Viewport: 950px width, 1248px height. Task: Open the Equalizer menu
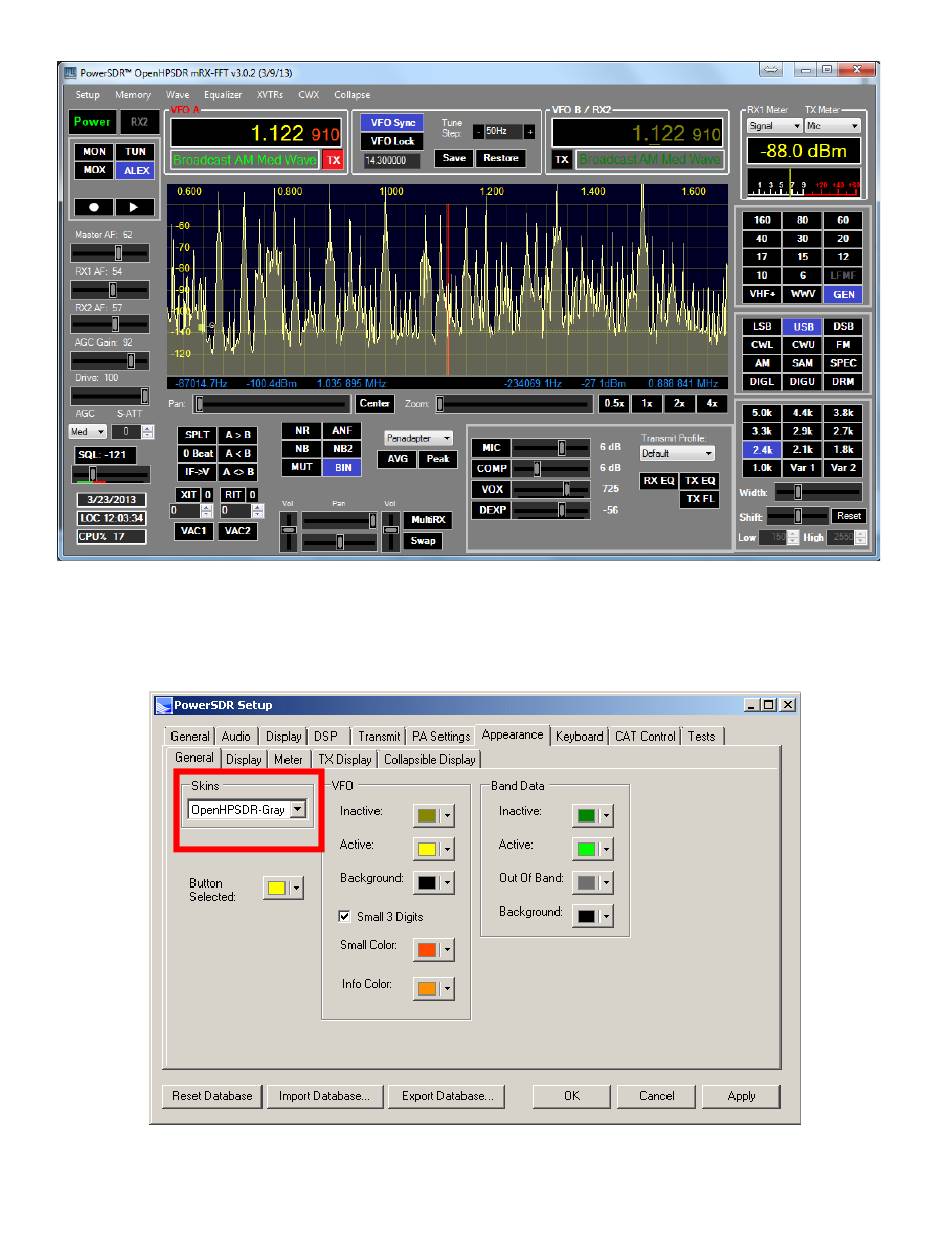click(224, 95)
